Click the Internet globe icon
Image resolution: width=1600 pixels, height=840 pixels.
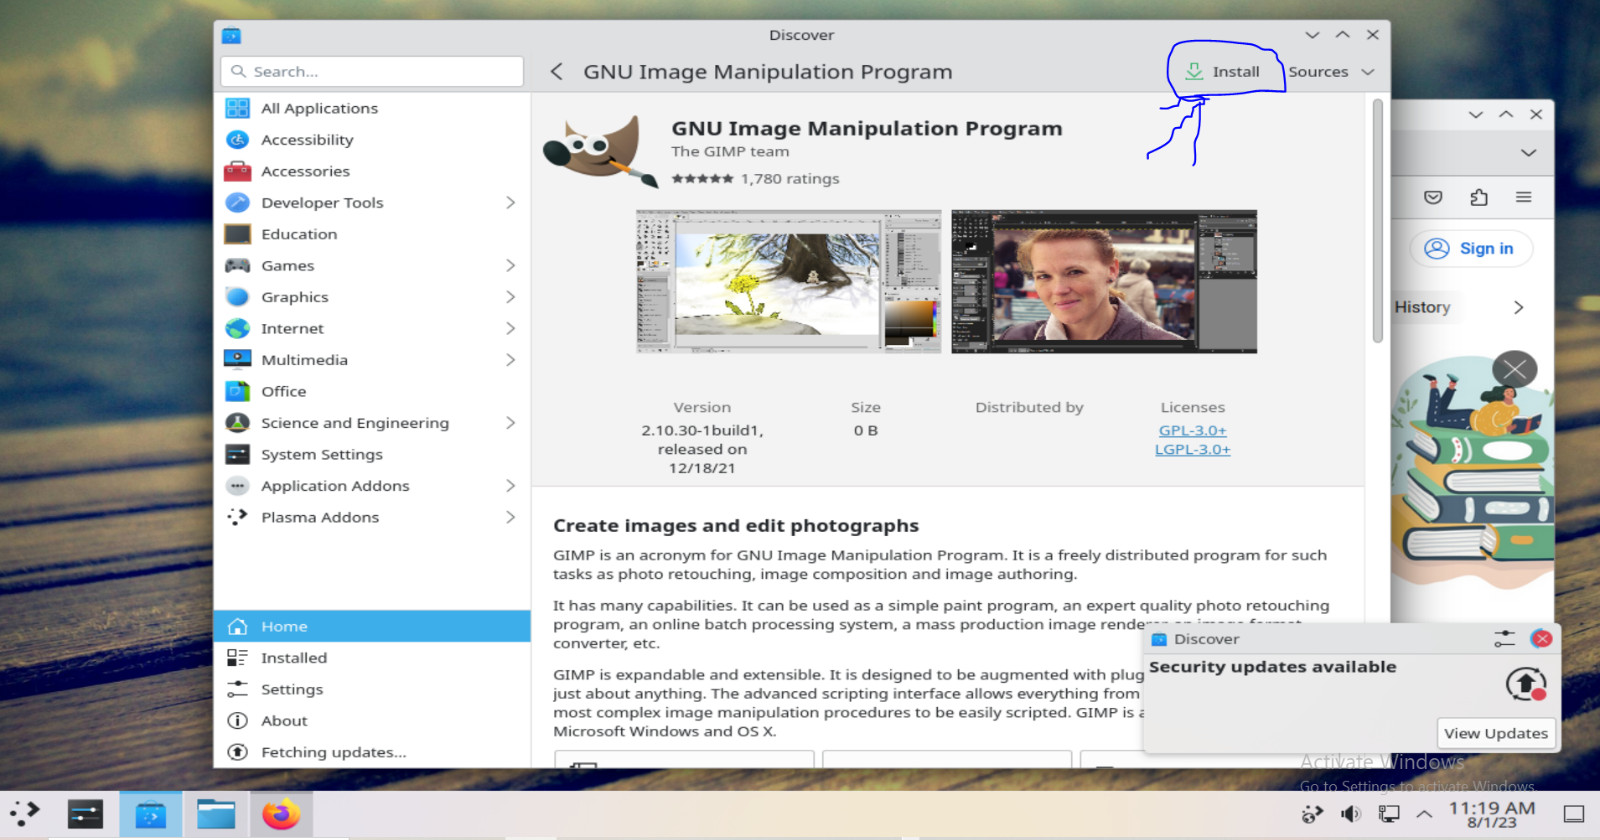tap(237, 329)
